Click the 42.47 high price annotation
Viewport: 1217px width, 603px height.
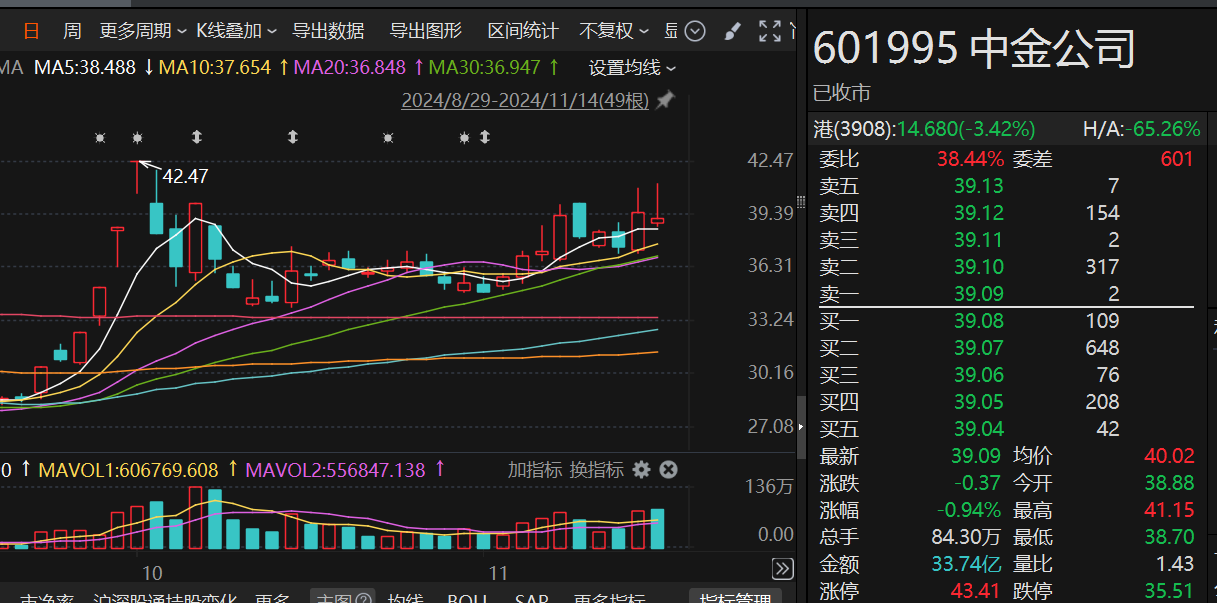(x=186, y=176)
